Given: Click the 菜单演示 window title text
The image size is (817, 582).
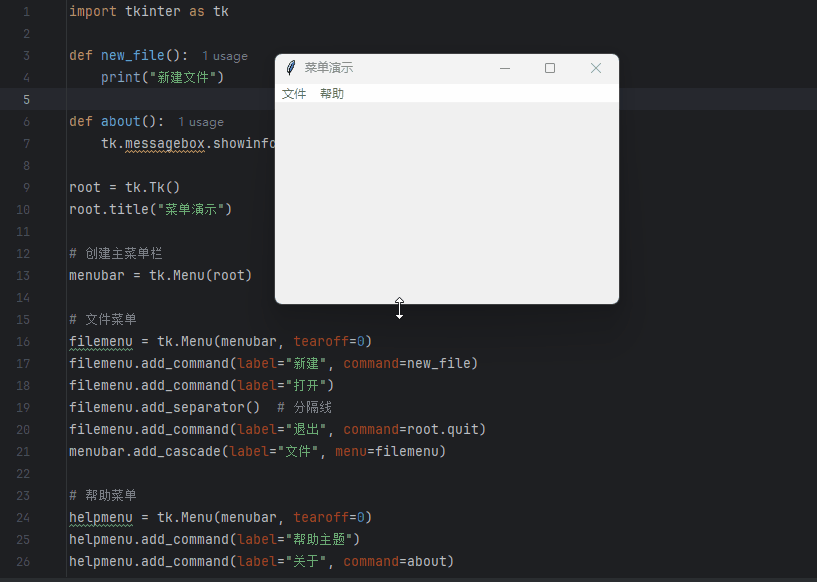Looking at the screenshot, I should tap(329, 68).
